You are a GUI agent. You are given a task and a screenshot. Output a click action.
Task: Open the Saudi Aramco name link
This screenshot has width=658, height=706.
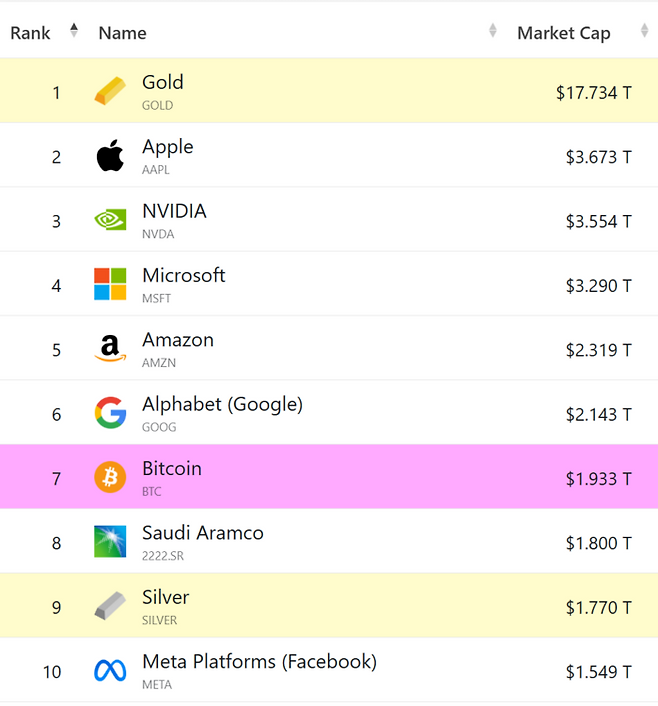point(203,533)
